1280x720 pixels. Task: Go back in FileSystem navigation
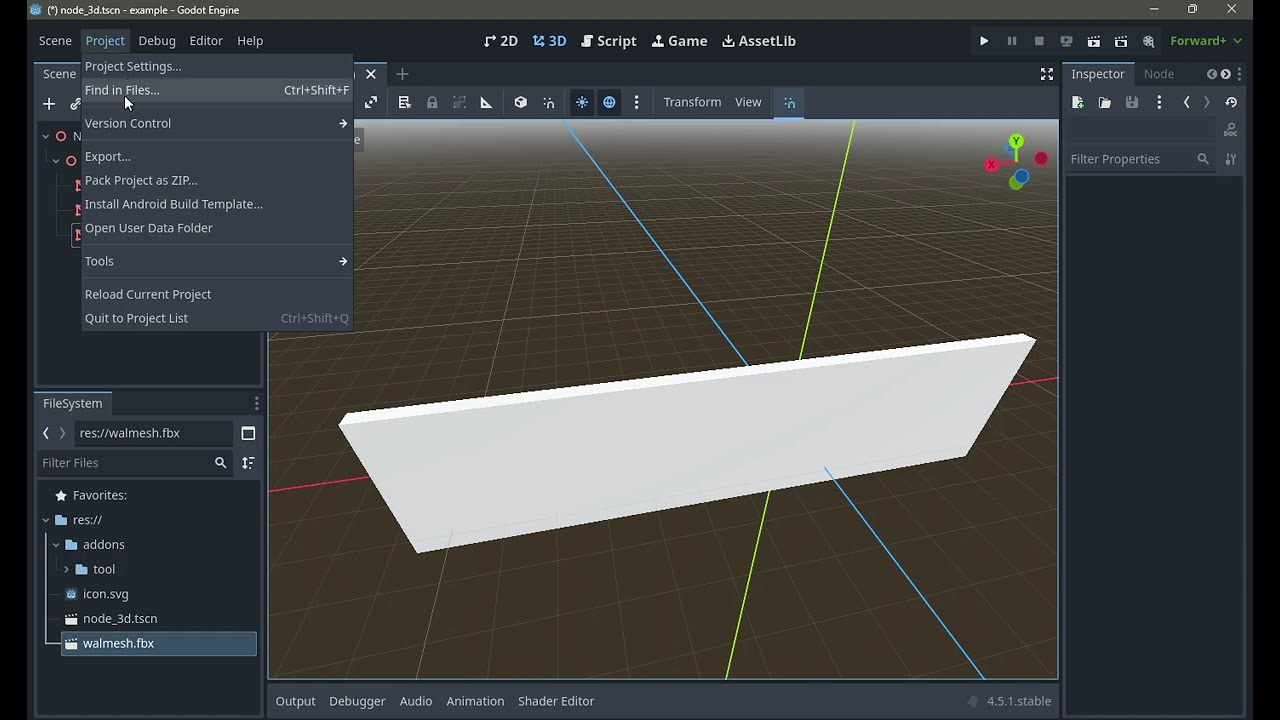46,433
